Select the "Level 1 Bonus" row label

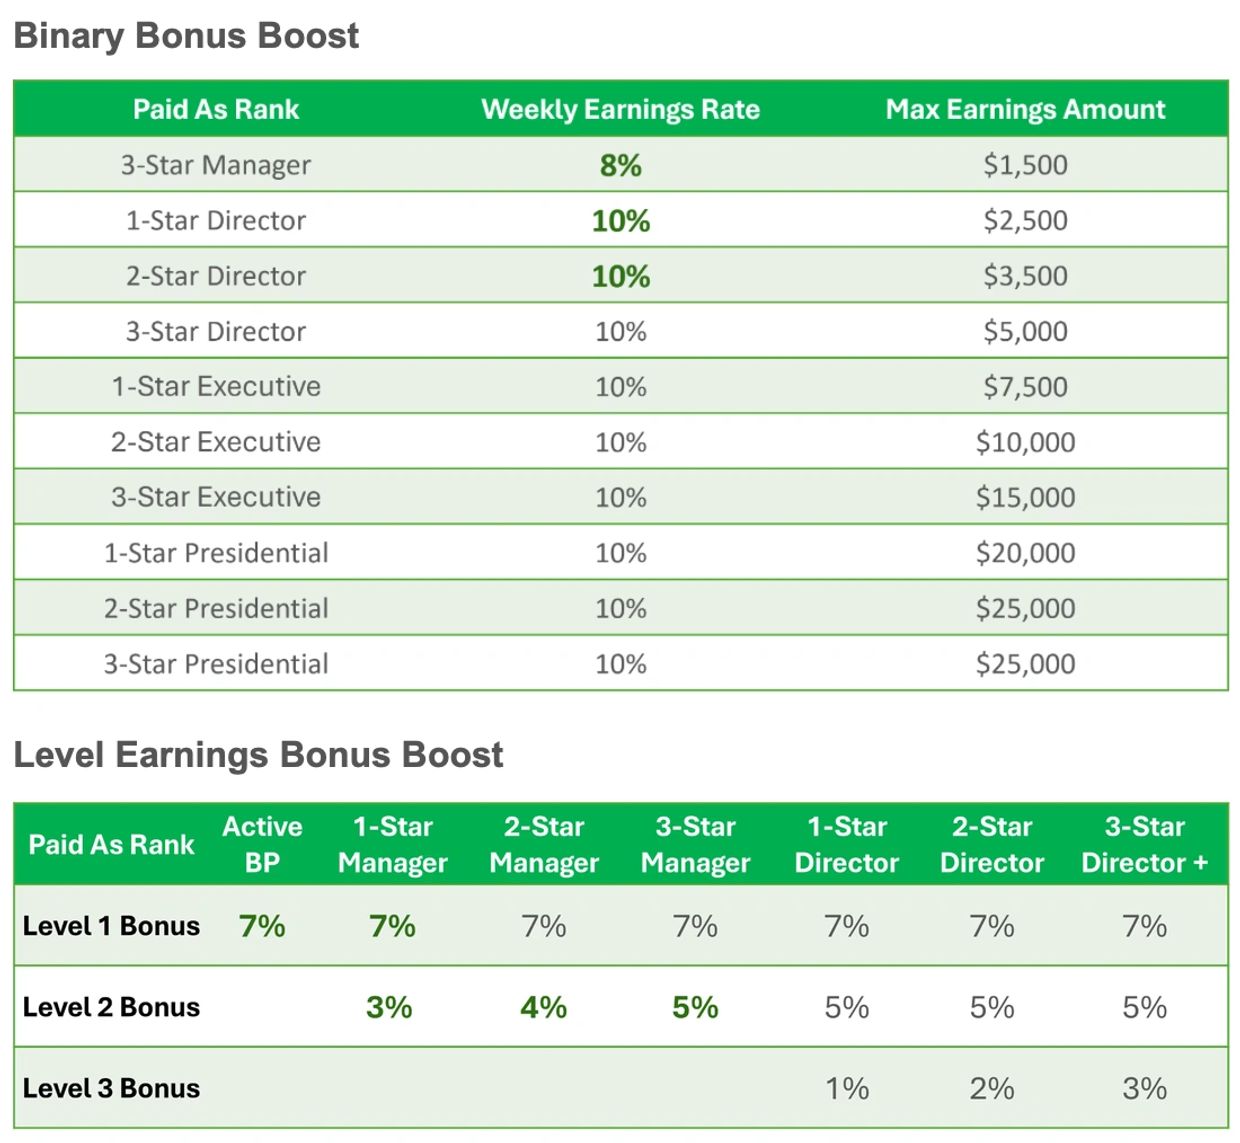coord(111,926)
